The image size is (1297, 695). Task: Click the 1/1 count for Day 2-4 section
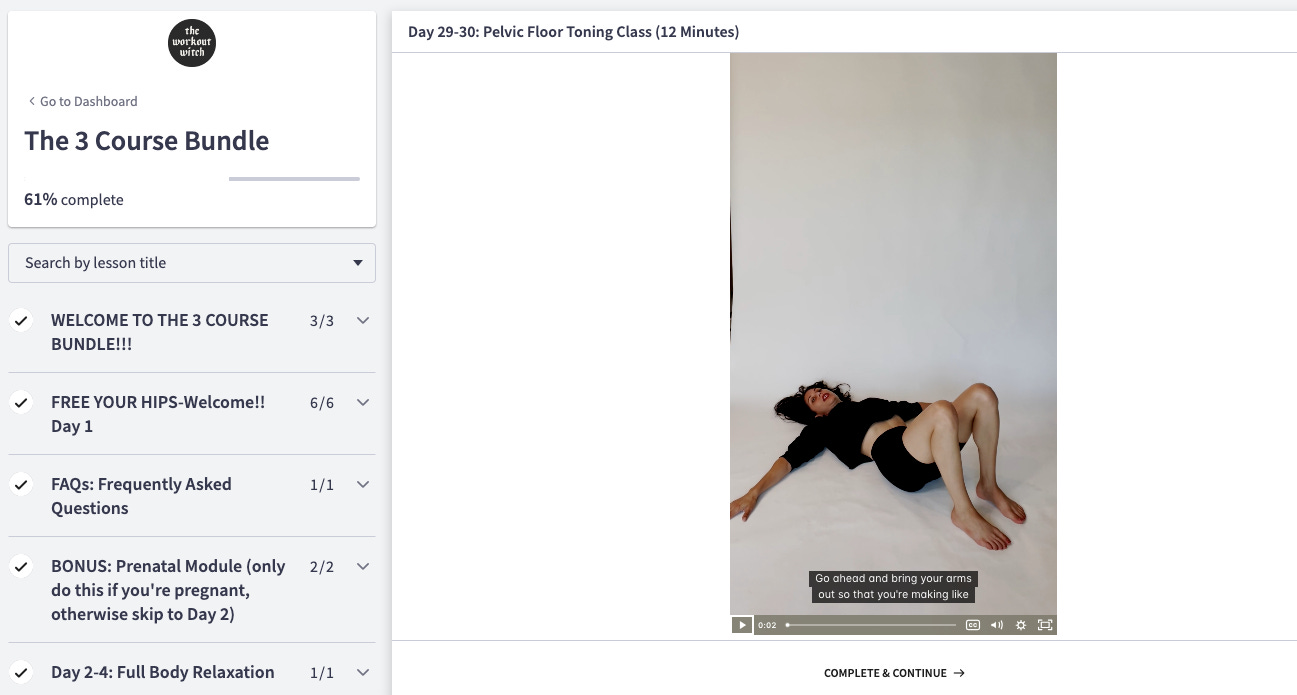pyautogui.click(x=322, y=673)
